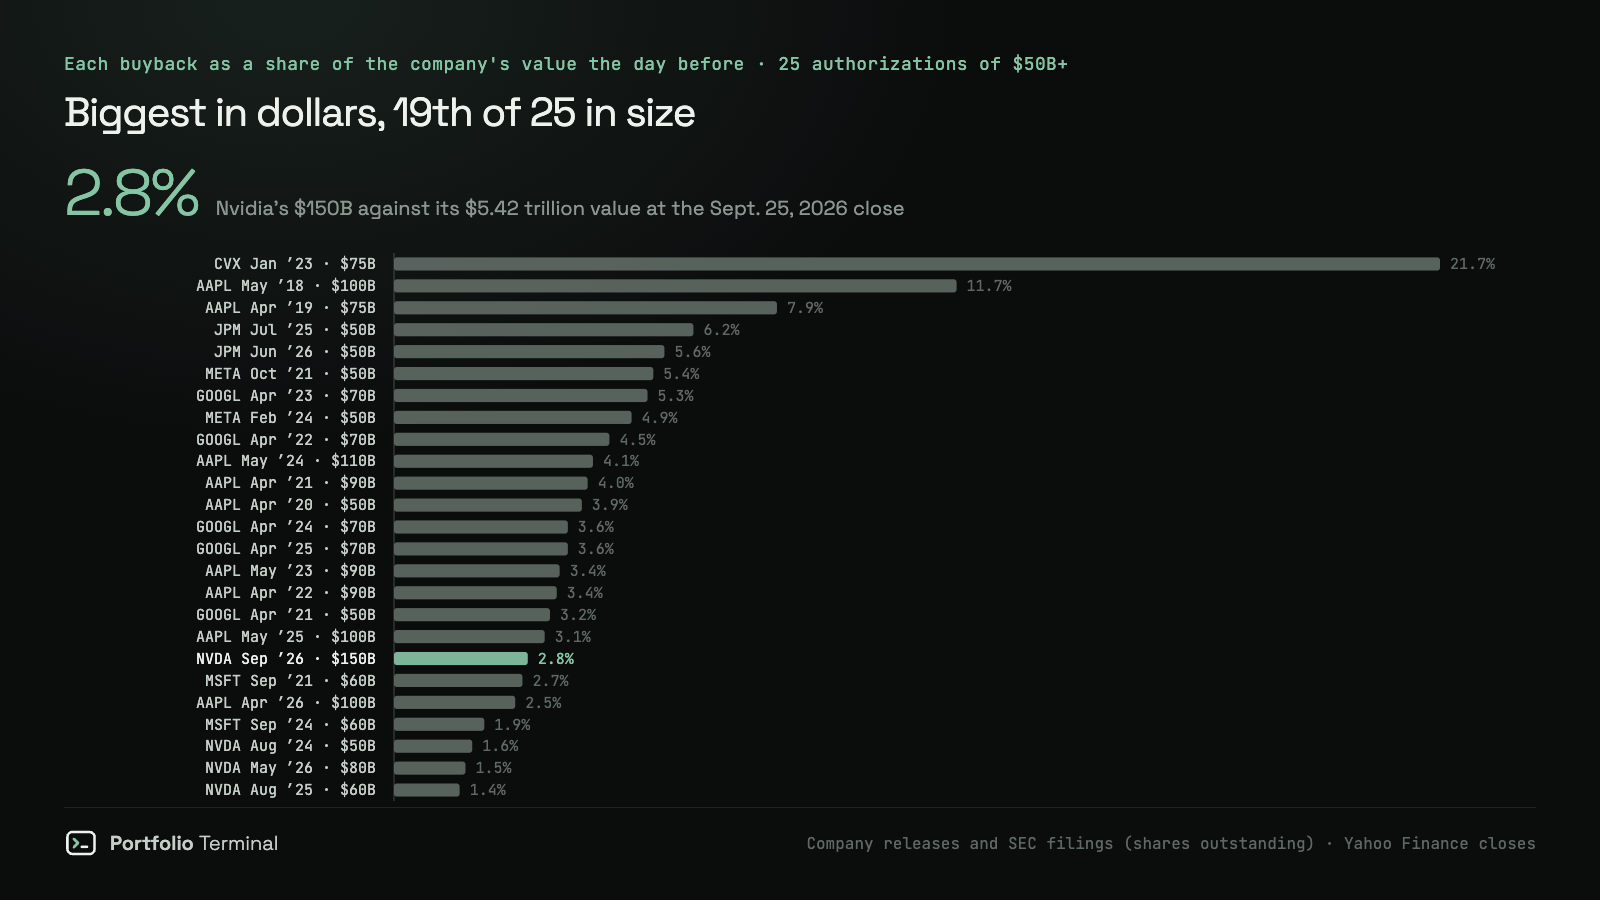
Task: Select the JPM Jul '25 · $50B label
Action: pos(295,330)
